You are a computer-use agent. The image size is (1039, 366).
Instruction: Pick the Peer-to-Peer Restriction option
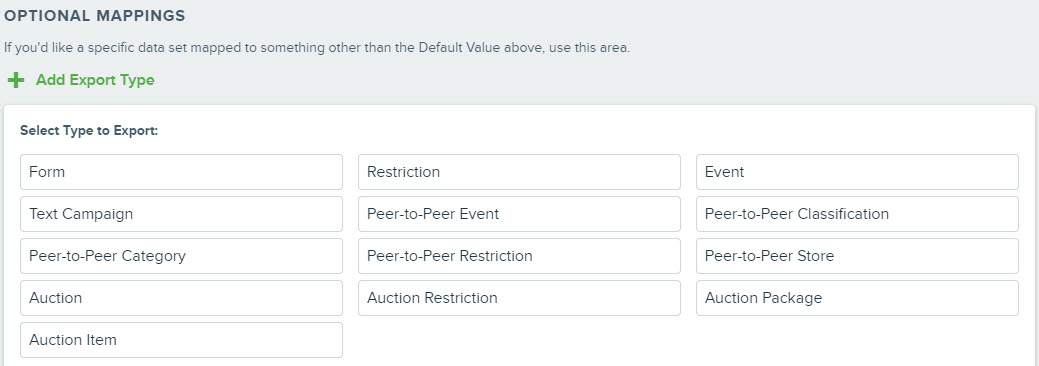(520, 256)
